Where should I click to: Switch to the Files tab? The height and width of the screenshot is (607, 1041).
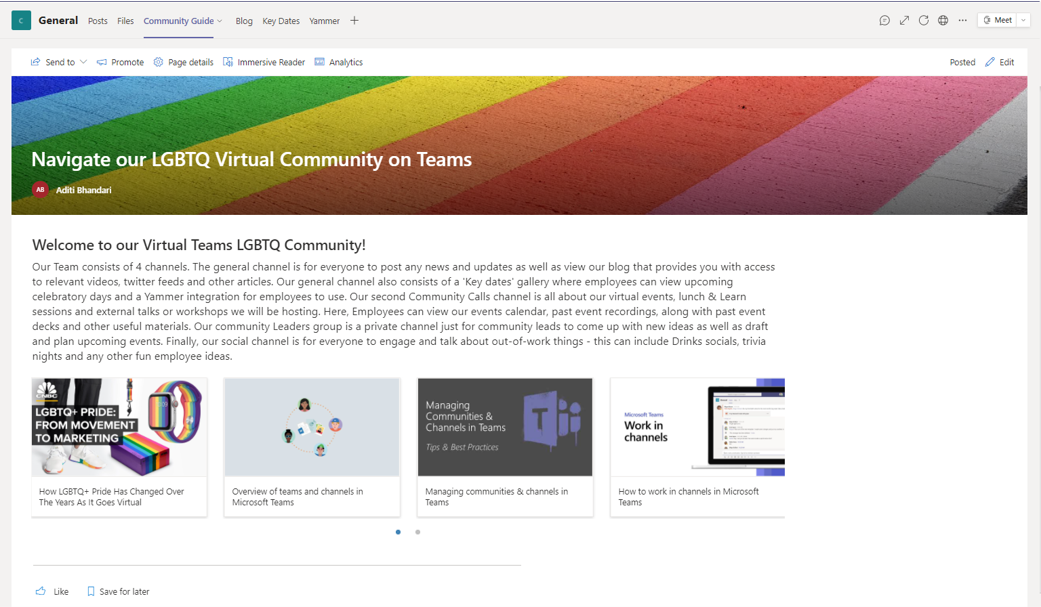tap(125, 21)
